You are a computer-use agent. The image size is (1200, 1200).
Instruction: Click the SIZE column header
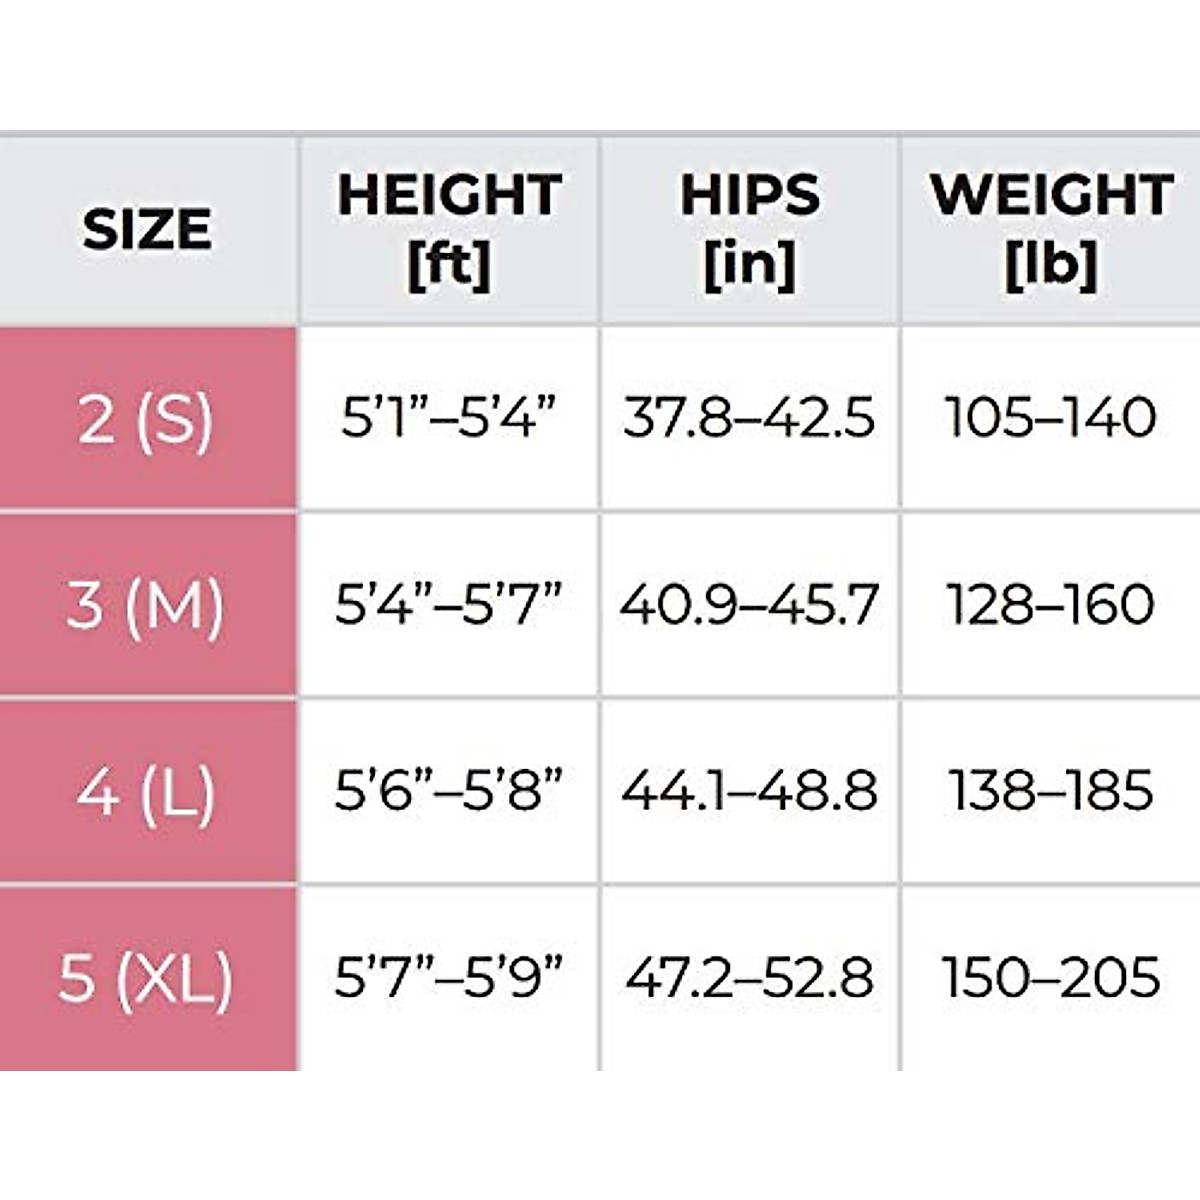pyautogui.click(x=147, y=230)
